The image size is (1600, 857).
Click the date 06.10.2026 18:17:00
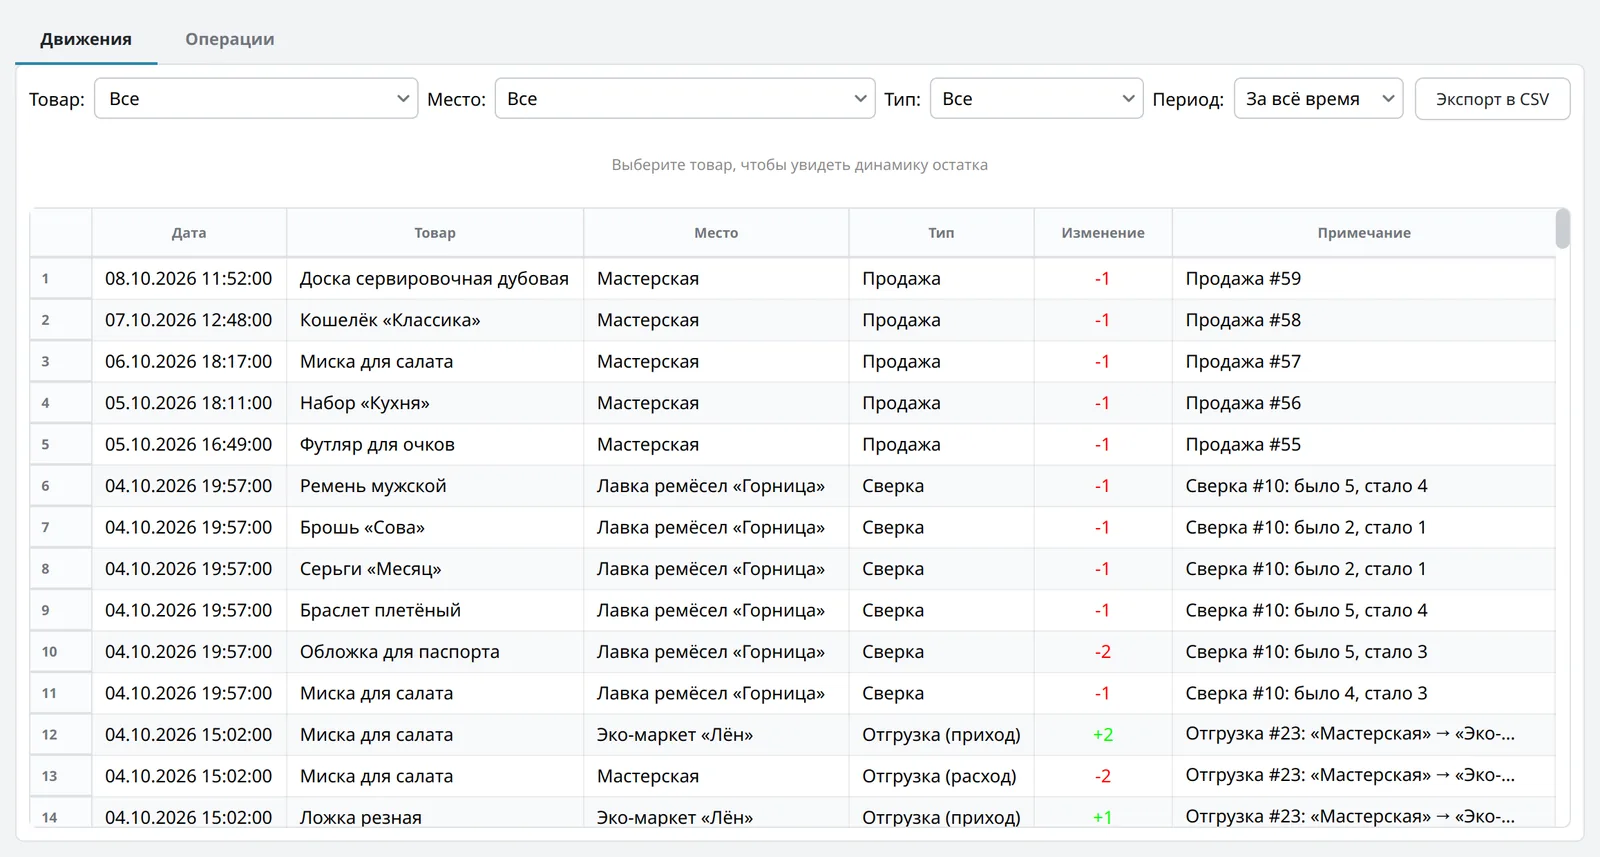coord(189,362)
